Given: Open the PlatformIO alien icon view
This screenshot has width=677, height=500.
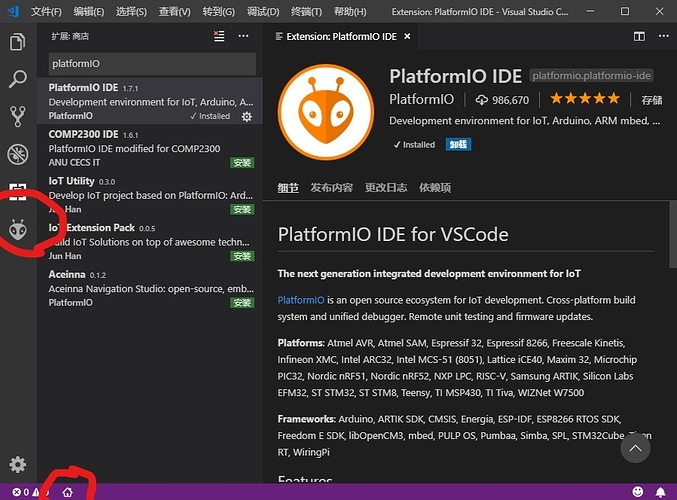Looking at the screenshot, I should click(18, 230).
